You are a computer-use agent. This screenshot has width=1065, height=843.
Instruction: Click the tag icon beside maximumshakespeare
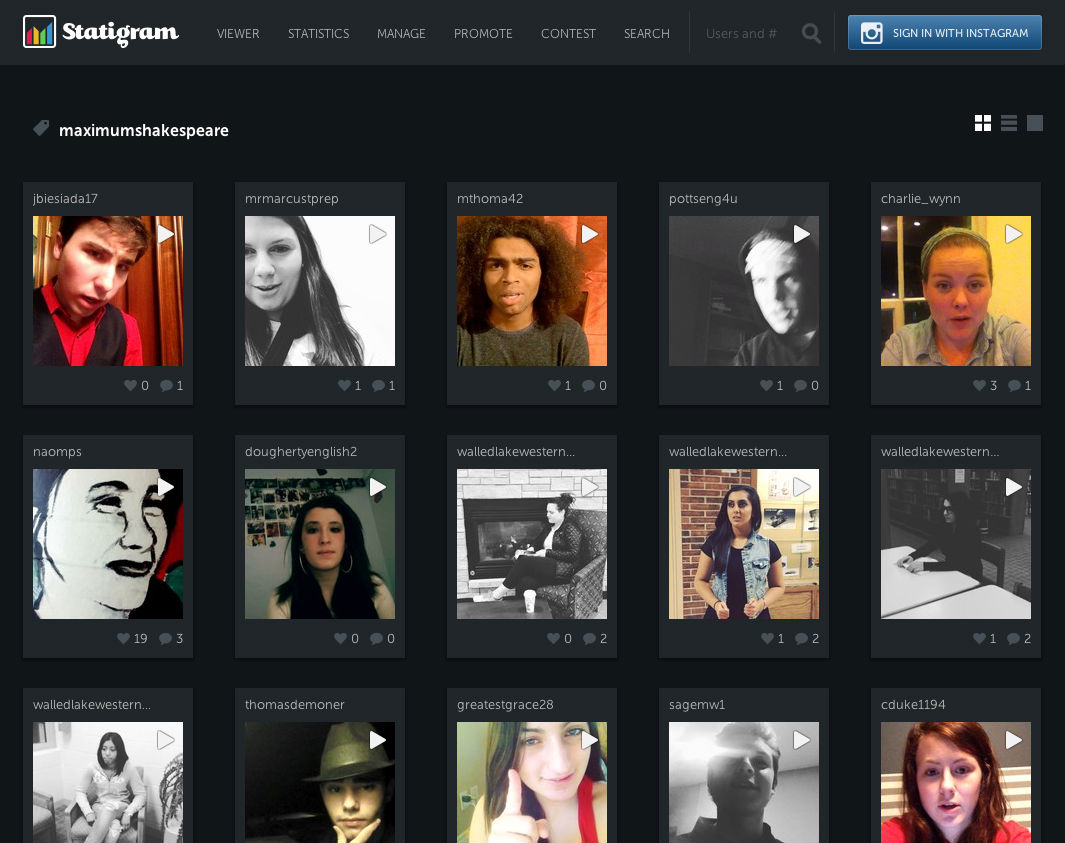[x=41, y=128]
